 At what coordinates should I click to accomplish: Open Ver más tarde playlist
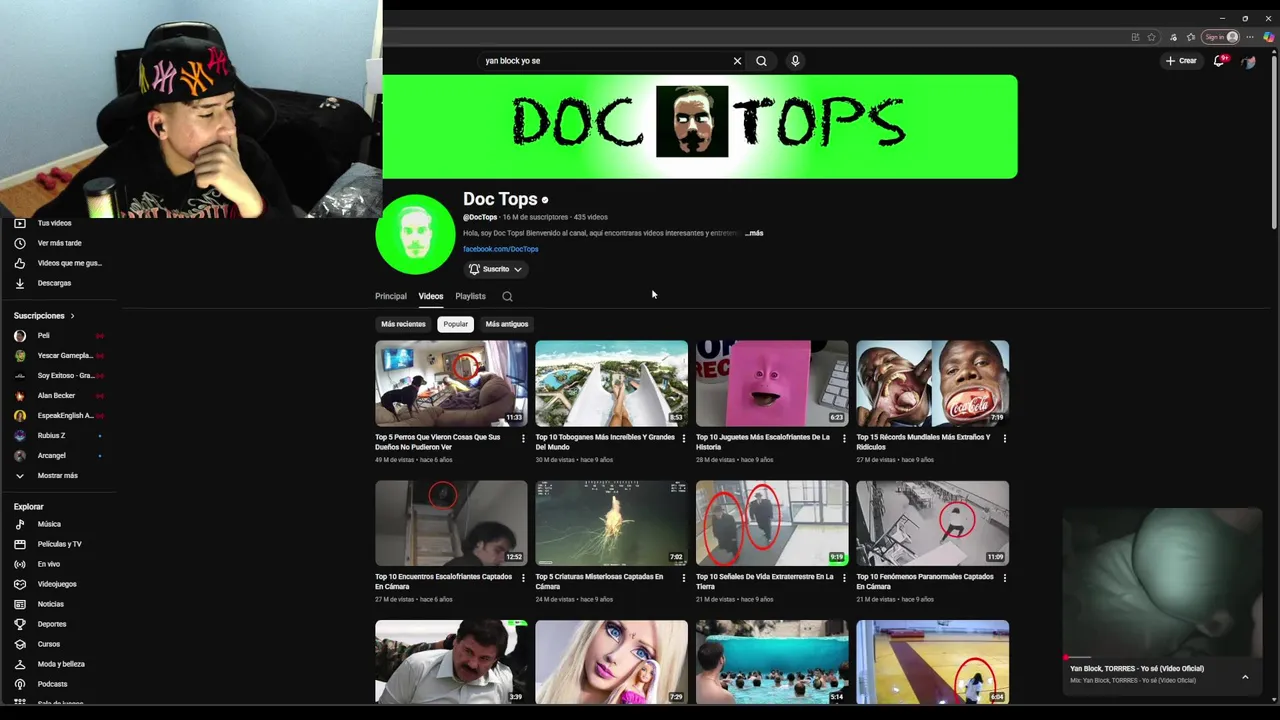(x=58, y=243)
